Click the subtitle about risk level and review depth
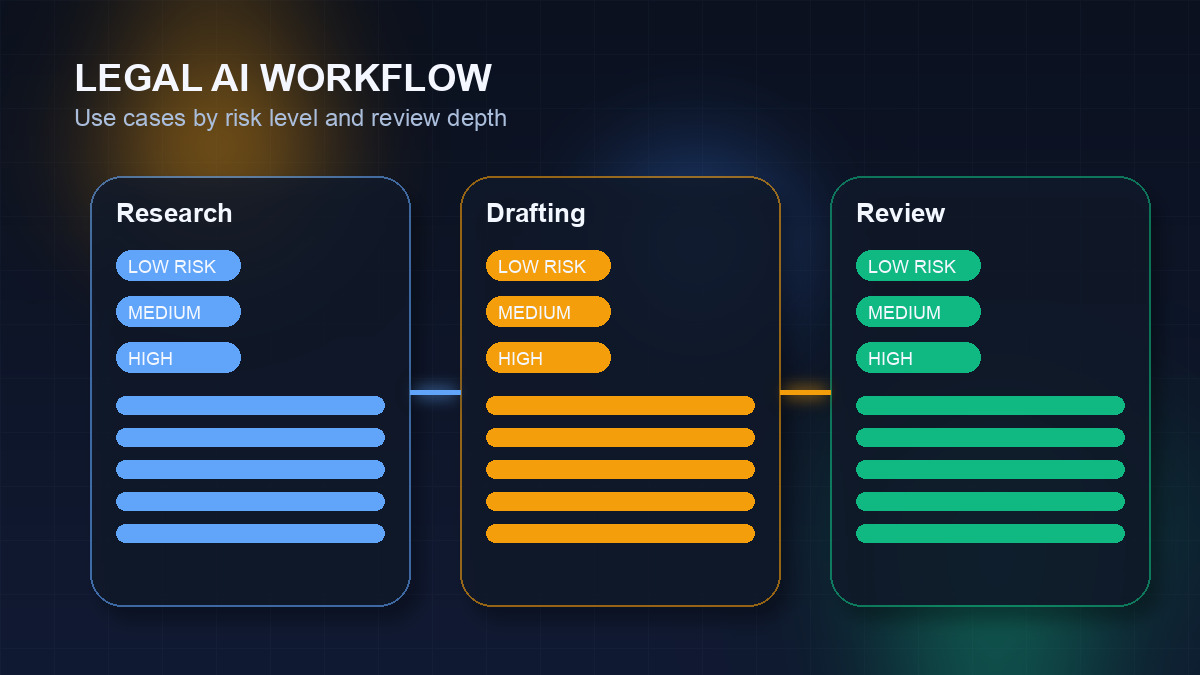This screenshot has width=1200, height=675. pyautogui.click(x=289, y=117)
